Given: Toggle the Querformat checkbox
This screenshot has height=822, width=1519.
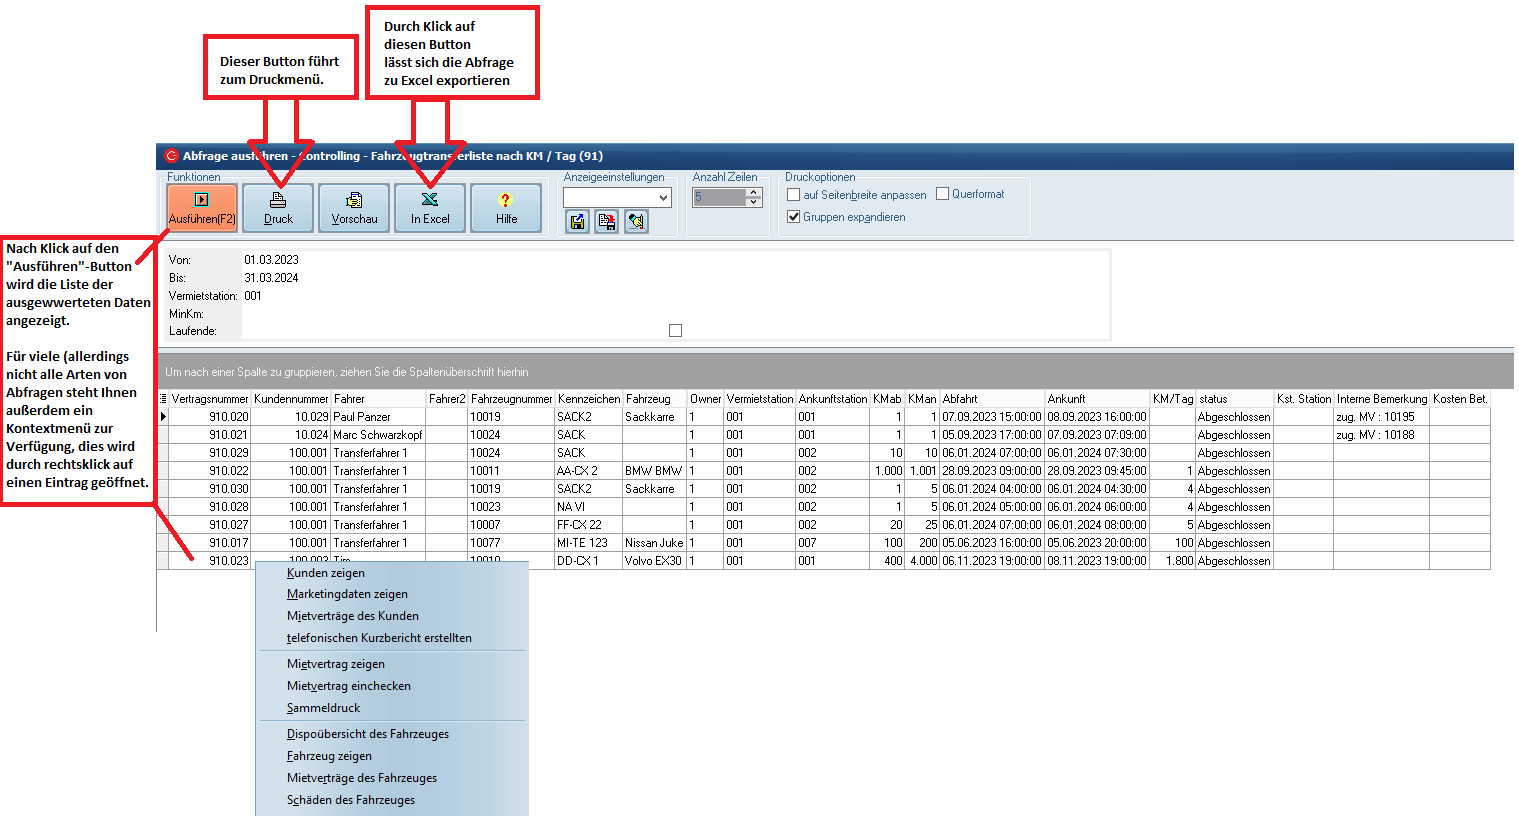Looking at the screenshot, I should point(942,194).
